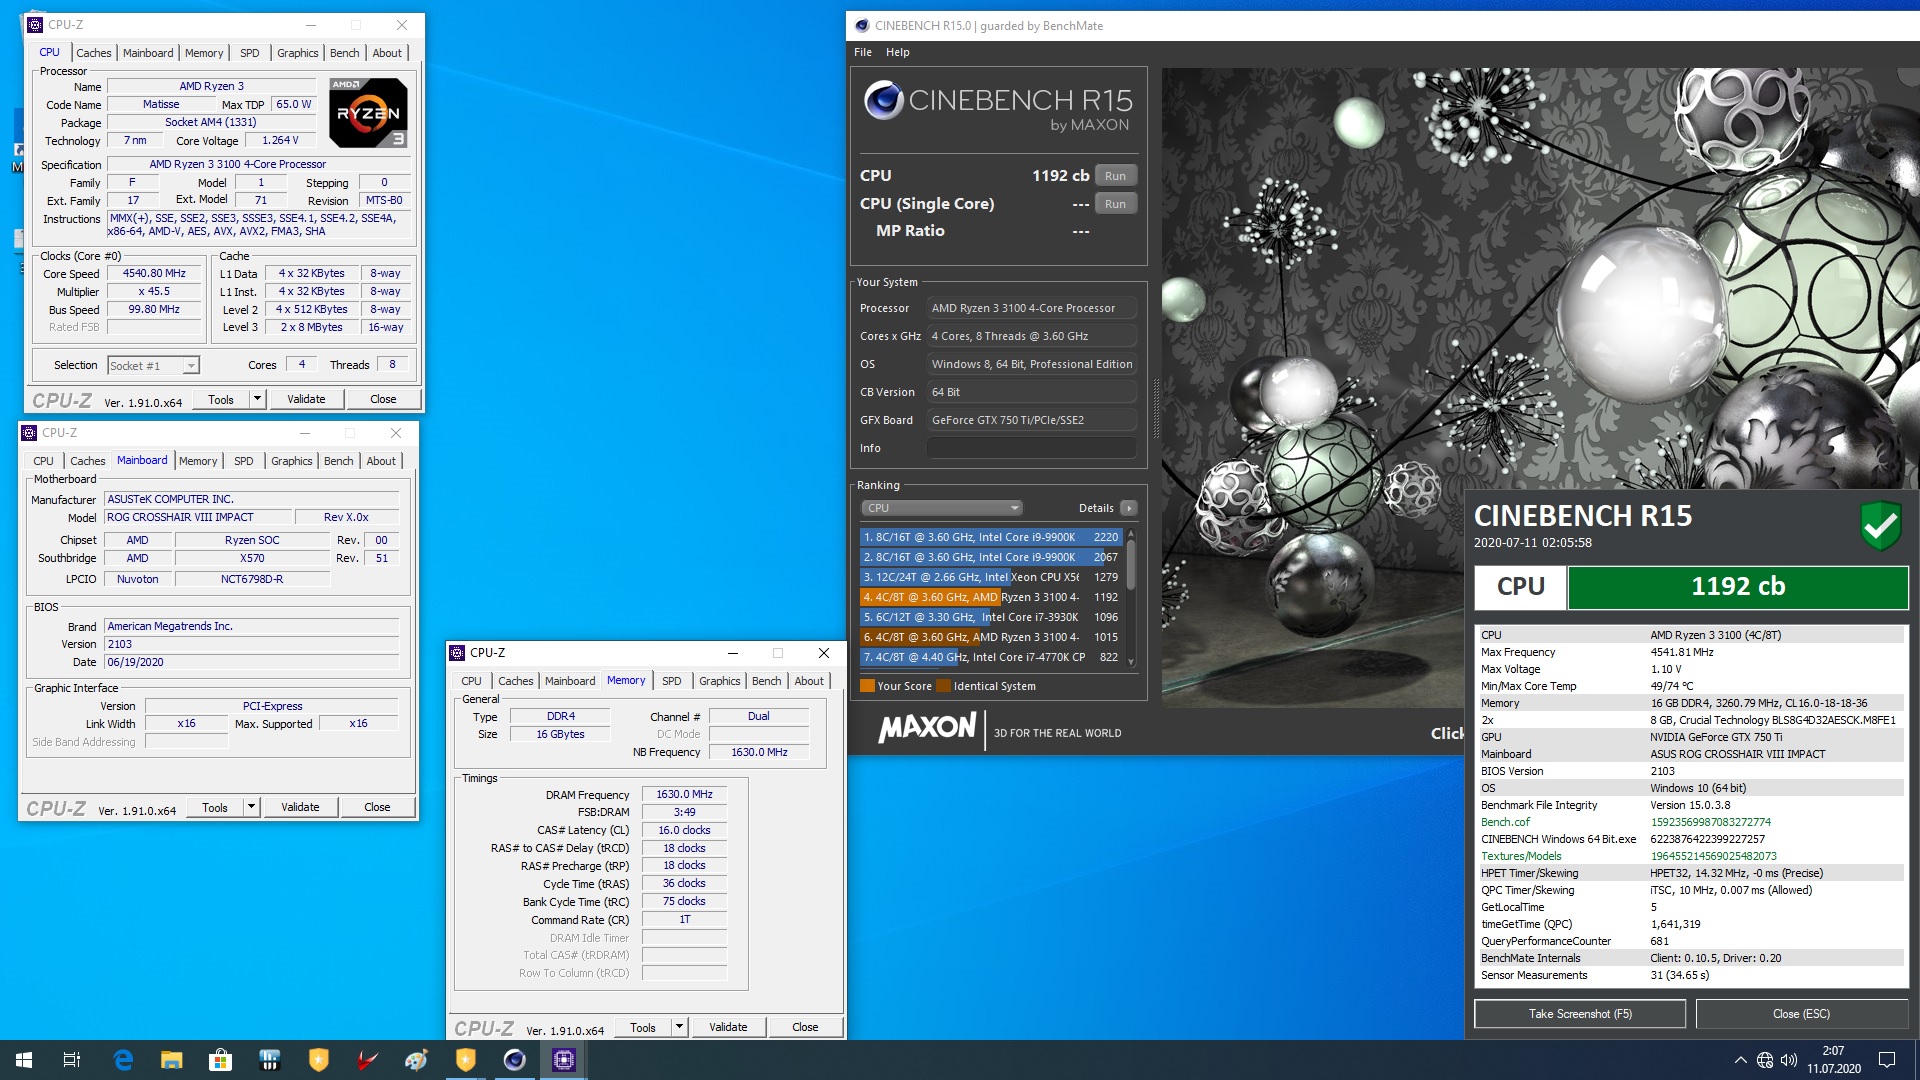This screenshot has width=1920, height=1080.
Task: Click Validate in top CPU-Z window
Action: coord(306,399)
